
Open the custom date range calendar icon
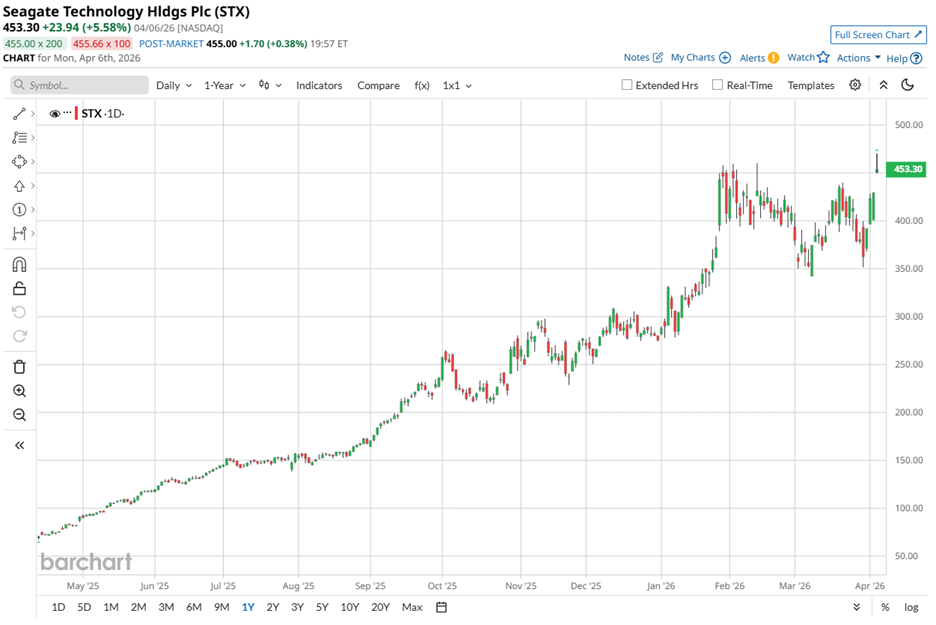[441, 607]
